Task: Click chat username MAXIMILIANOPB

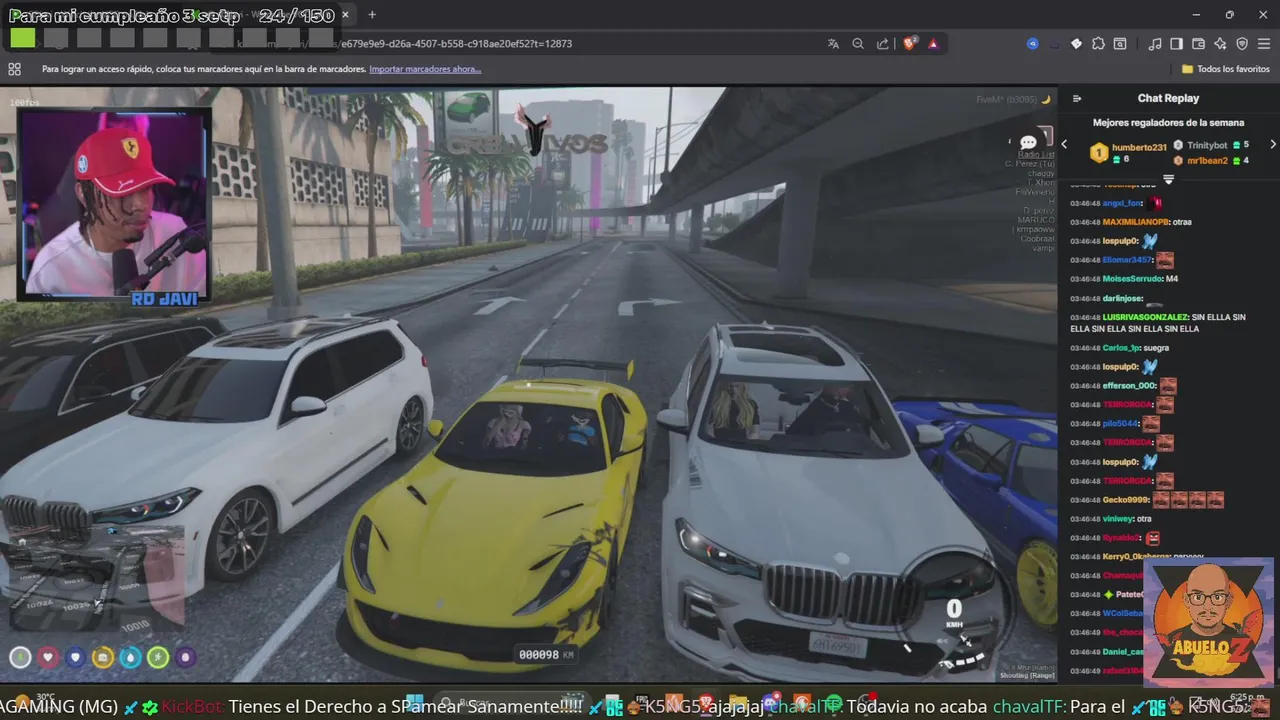Action: pos(1136,222)
